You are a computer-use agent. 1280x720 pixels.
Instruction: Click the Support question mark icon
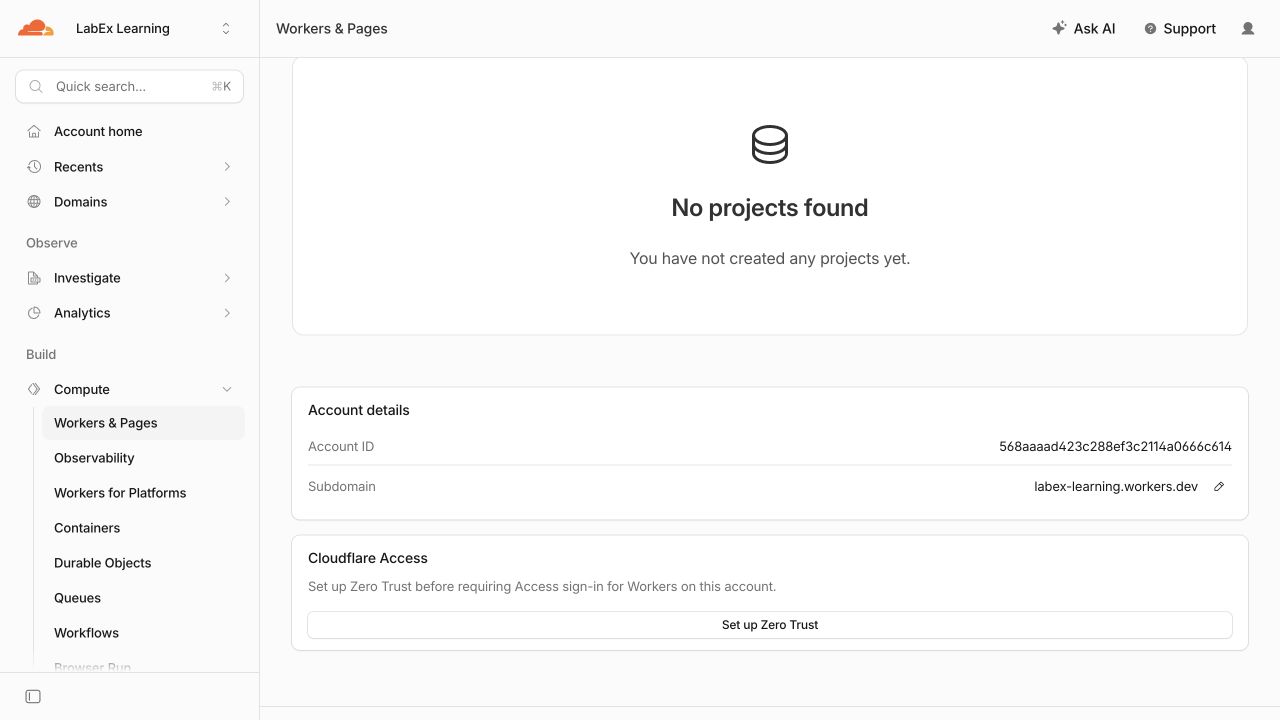[x=1150, y=29]
